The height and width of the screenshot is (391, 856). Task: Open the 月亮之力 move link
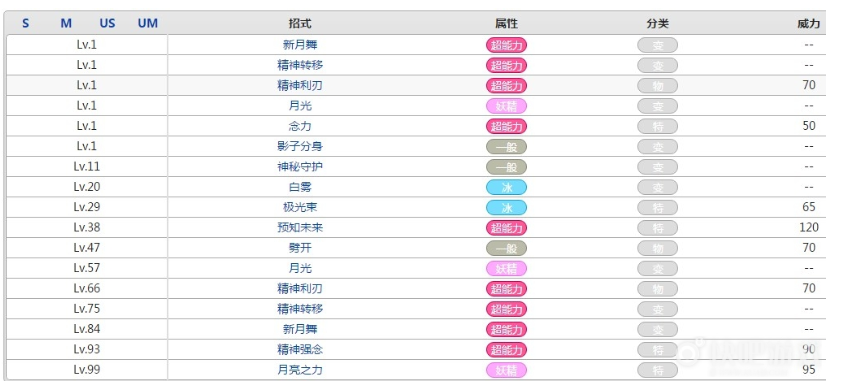pyautogui.click(x=300, y=370)
